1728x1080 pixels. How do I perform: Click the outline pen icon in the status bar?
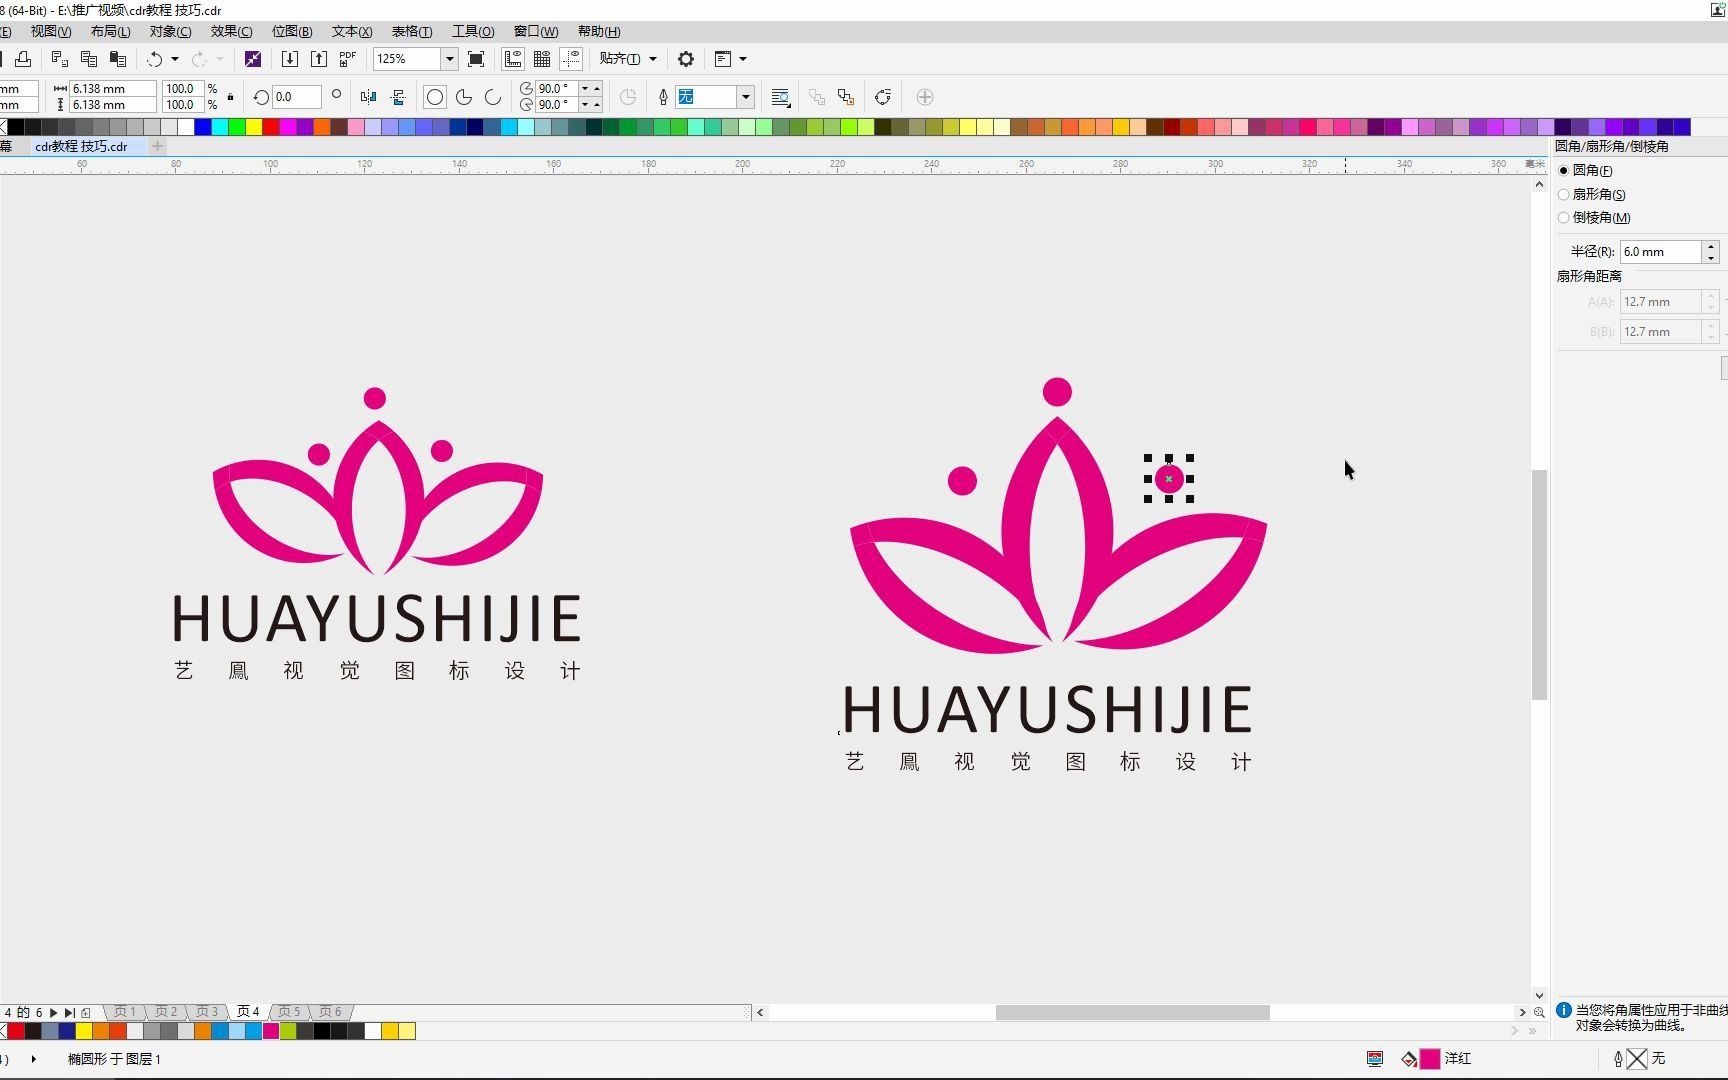(1618, 1058)
